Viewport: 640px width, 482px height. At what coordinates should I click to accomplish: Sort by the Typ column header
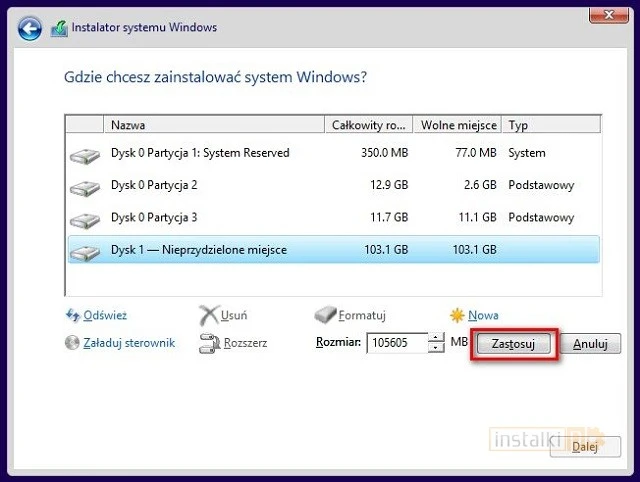point(551,125)
